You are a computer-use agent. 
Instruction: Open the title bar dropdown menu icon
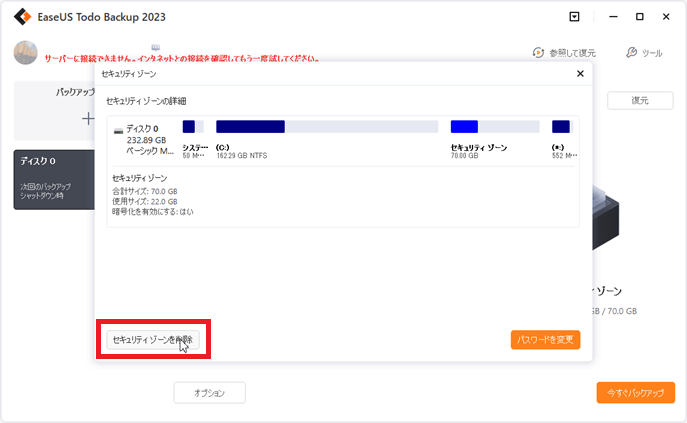tap(573, 17)
